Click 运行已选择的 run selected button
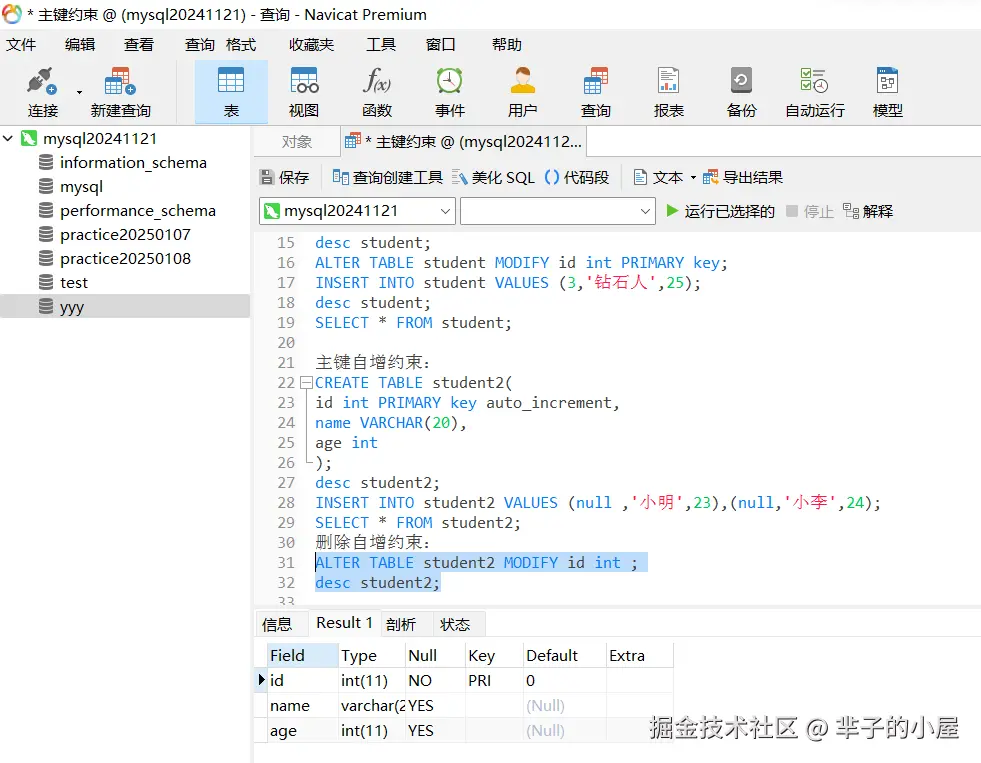 [x=720, y=211]
